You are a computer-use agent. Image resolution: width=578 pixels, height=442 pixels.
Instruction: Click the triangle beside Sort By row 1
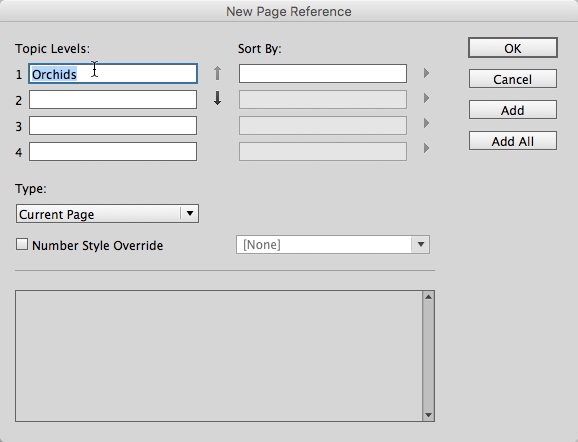[x=426, y=73]
